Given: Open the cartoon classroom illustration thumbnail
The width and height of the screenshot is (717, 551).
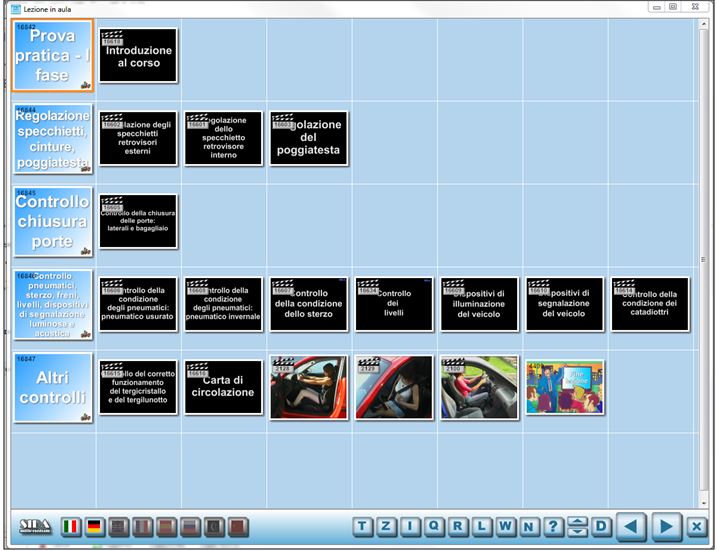Looking at the screenshot, I should point(565,387).
